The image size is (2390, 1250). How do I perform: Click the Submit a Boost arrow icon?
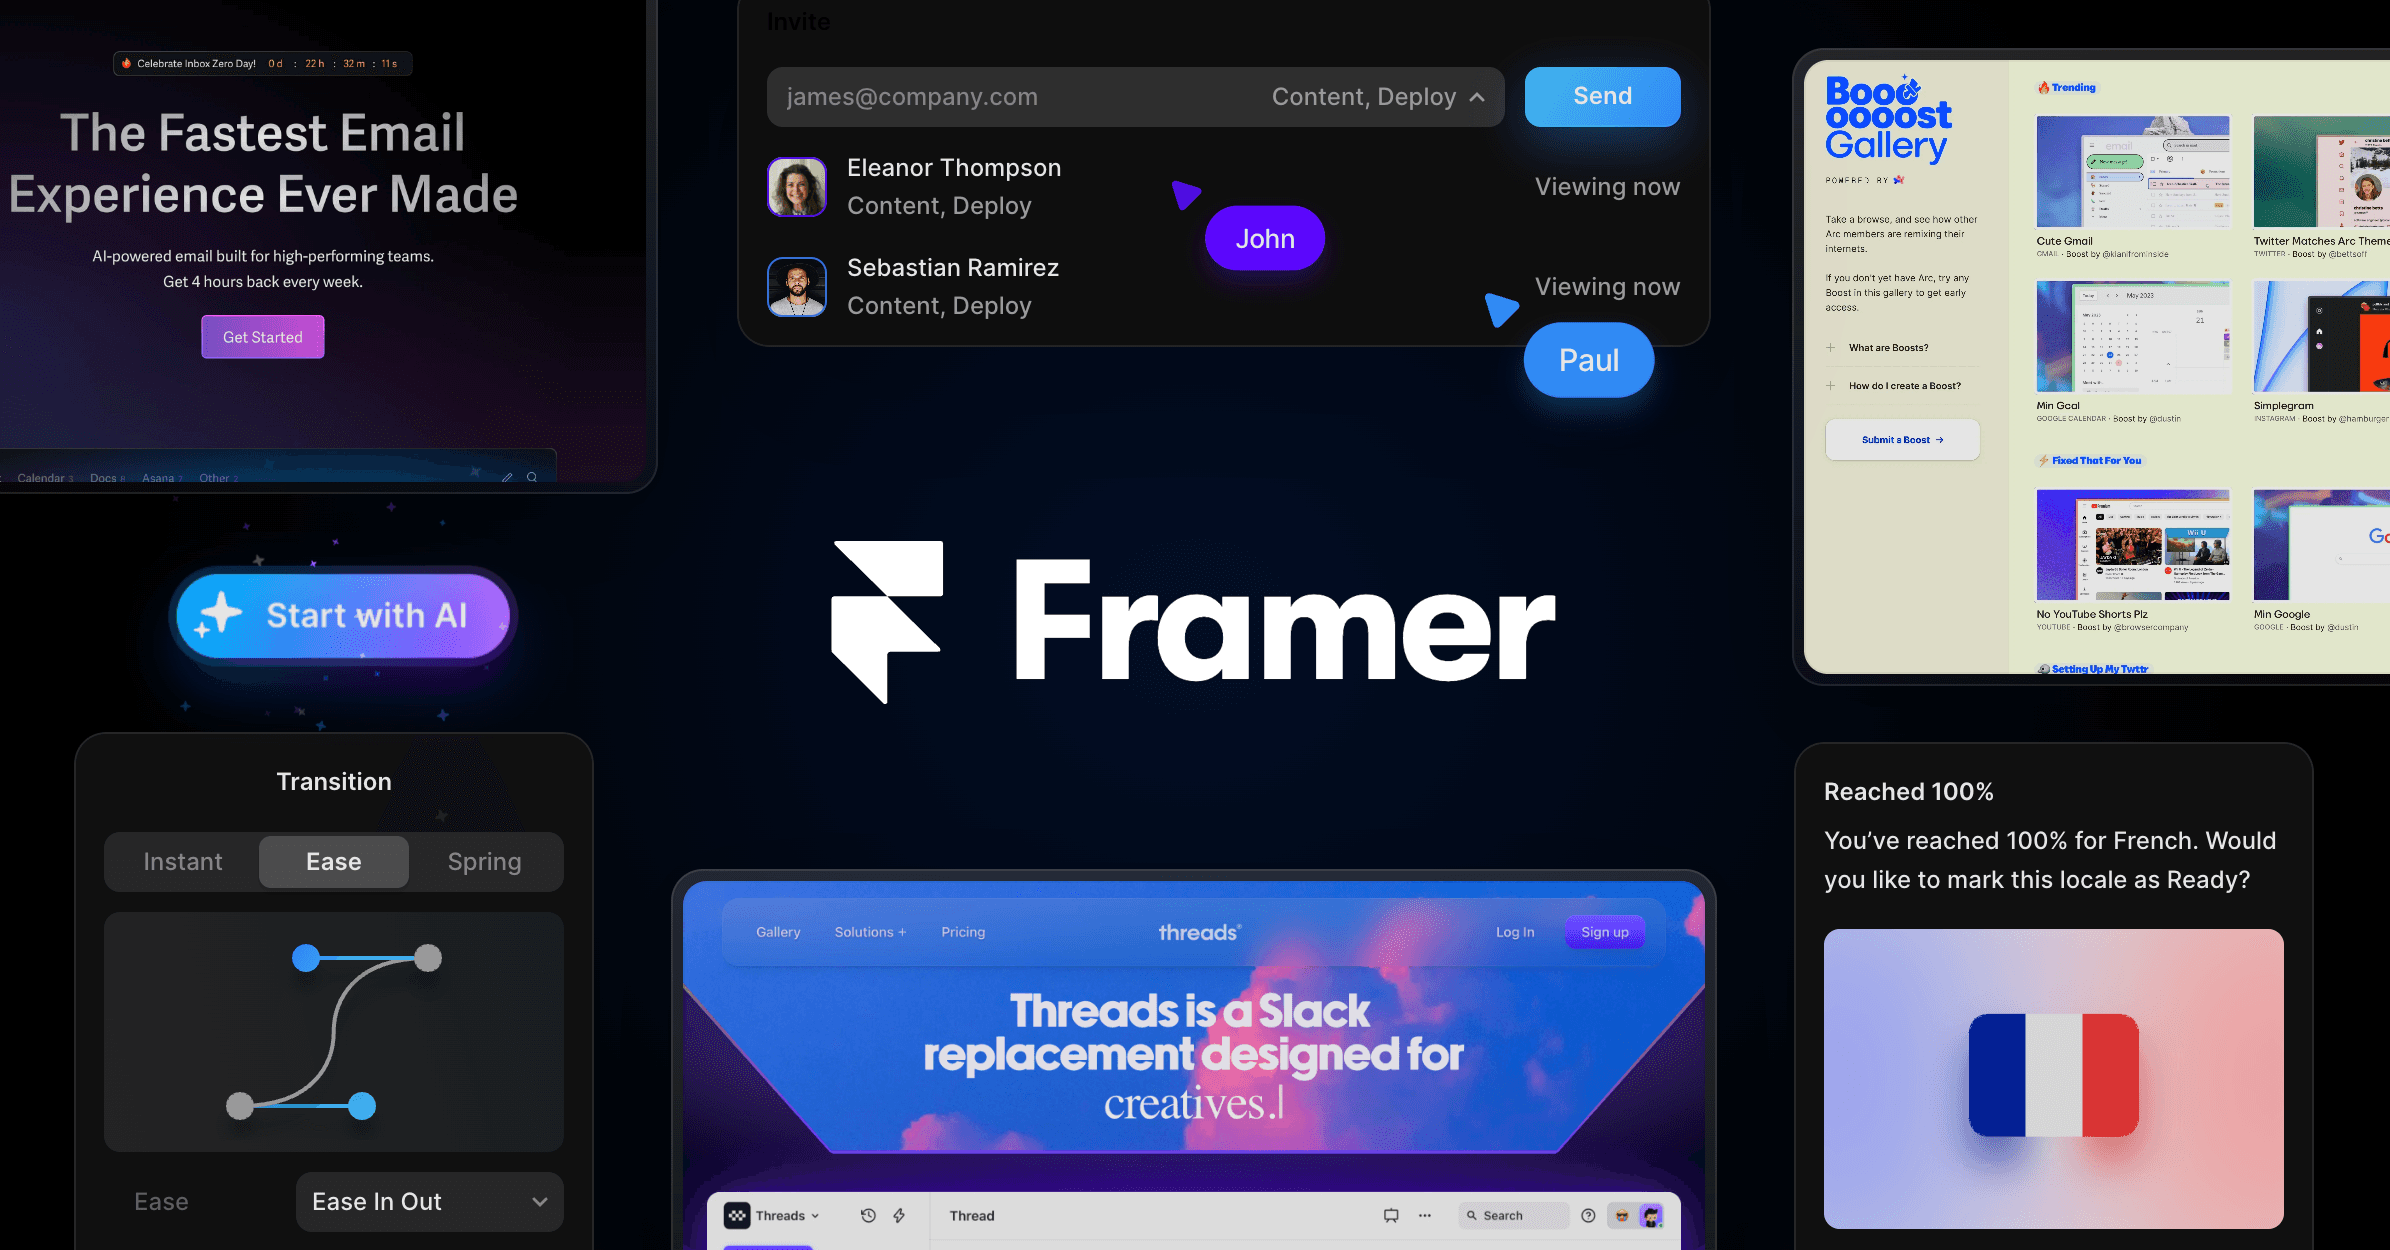1940,439
